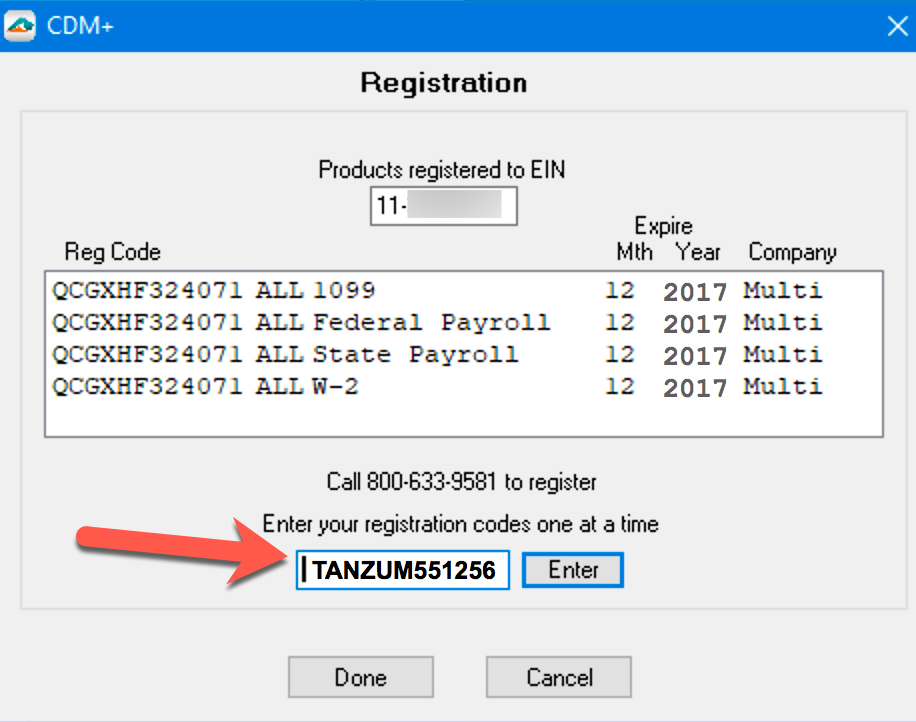Click the Company column header
916x722 pixels.
pos(792,252)
